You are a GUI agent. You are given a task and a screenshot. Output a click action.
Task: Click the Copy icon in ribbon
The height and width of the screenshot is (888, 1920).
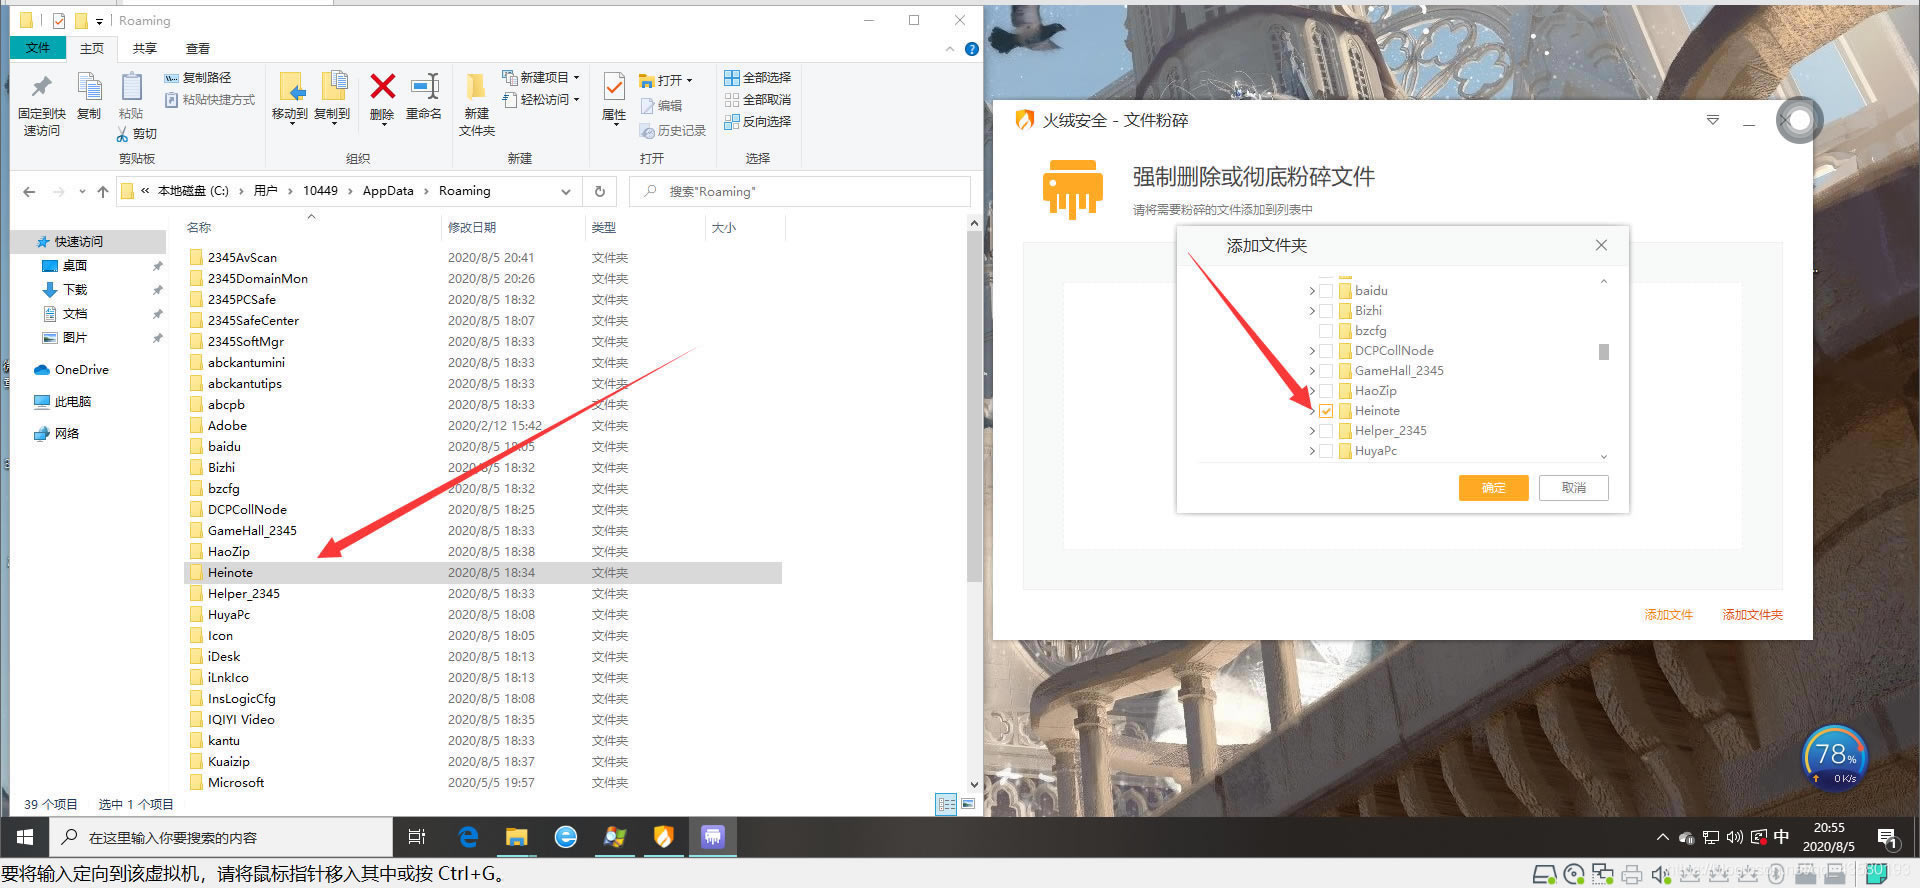(x=89, y=87)
